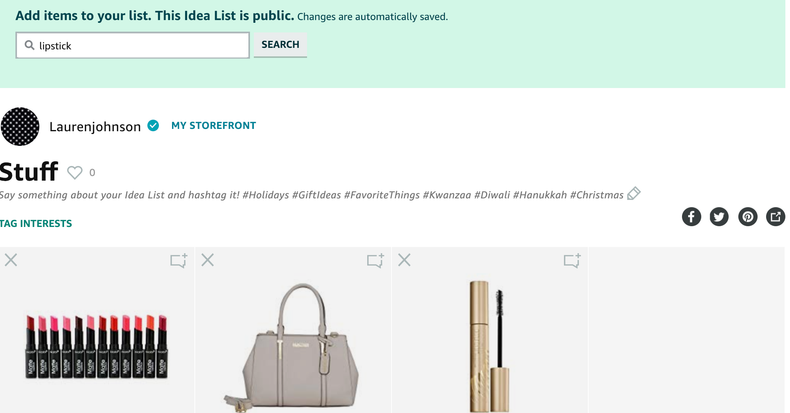
Task: Remove the lipstick set item with X
Action: click(10, 260)
